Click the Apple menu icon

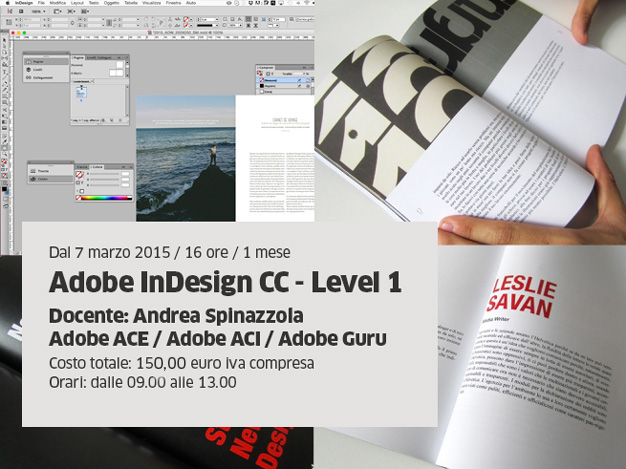7,3
